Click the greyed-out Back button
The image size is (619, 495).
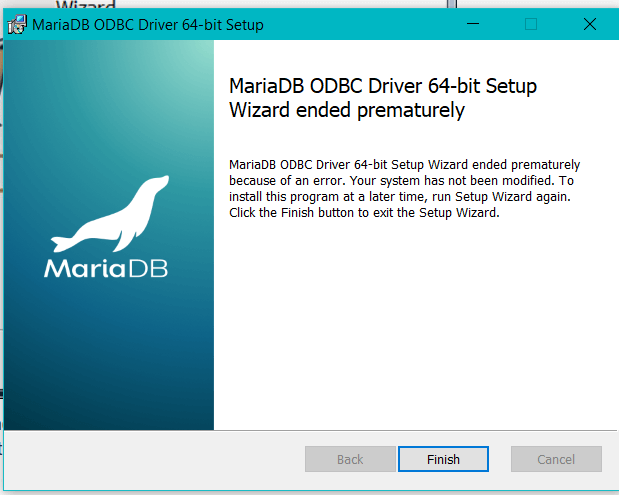[x=350, y=459]
